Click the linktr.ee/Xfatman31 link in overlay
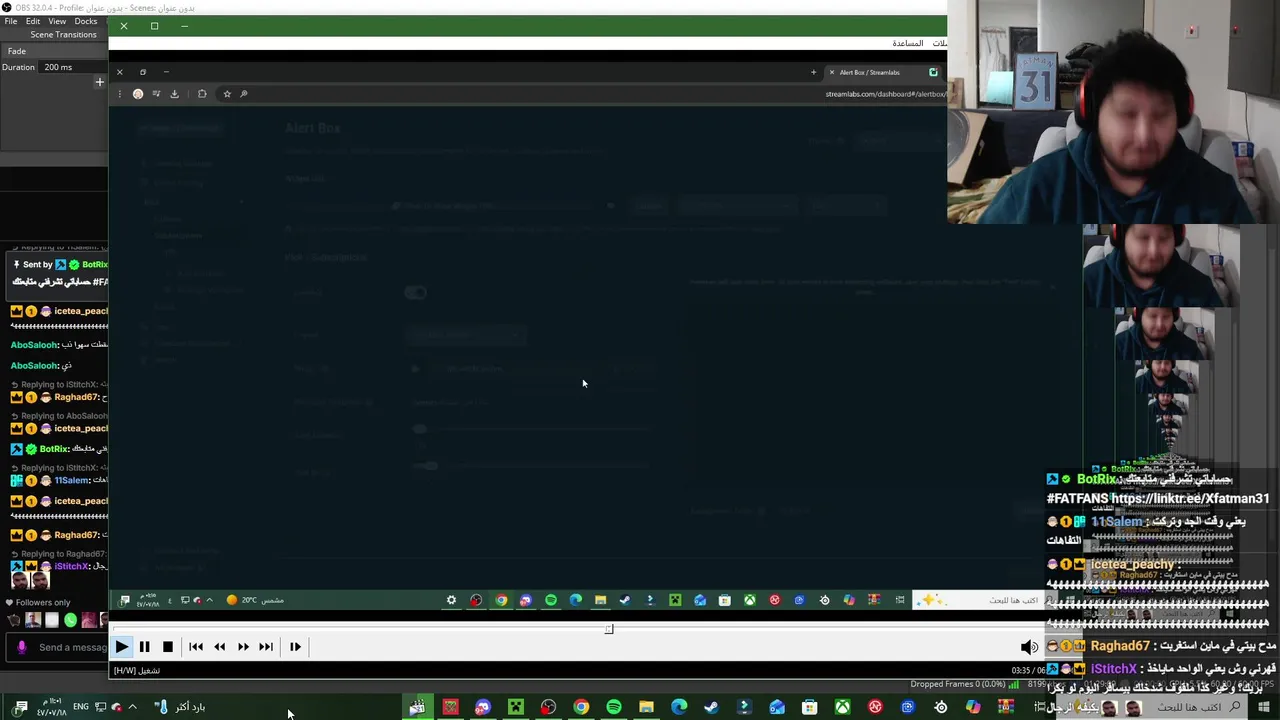Screen dimensions: 1280x720 click(x=1189, y=498)
